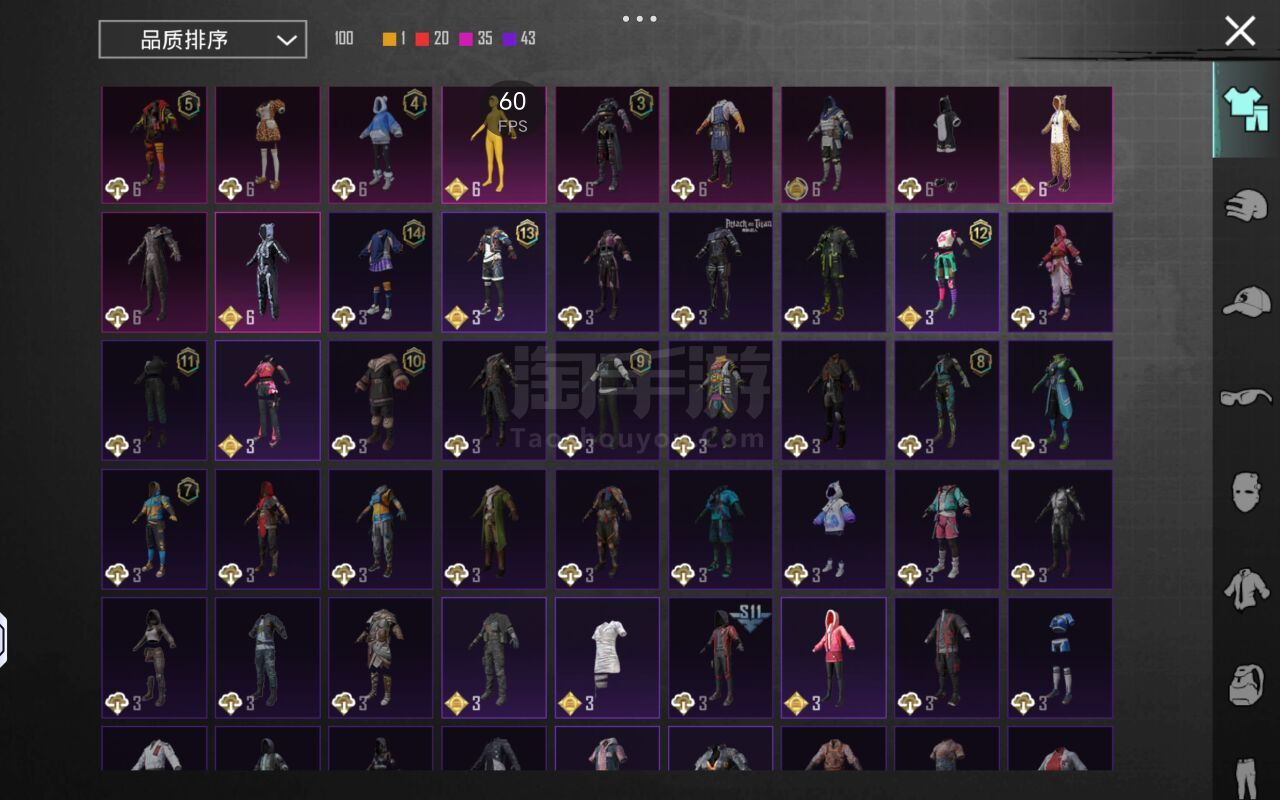1280x800 pixels.
Task: Select the yellow bodysuit outfit
Action: coord(494,145)
